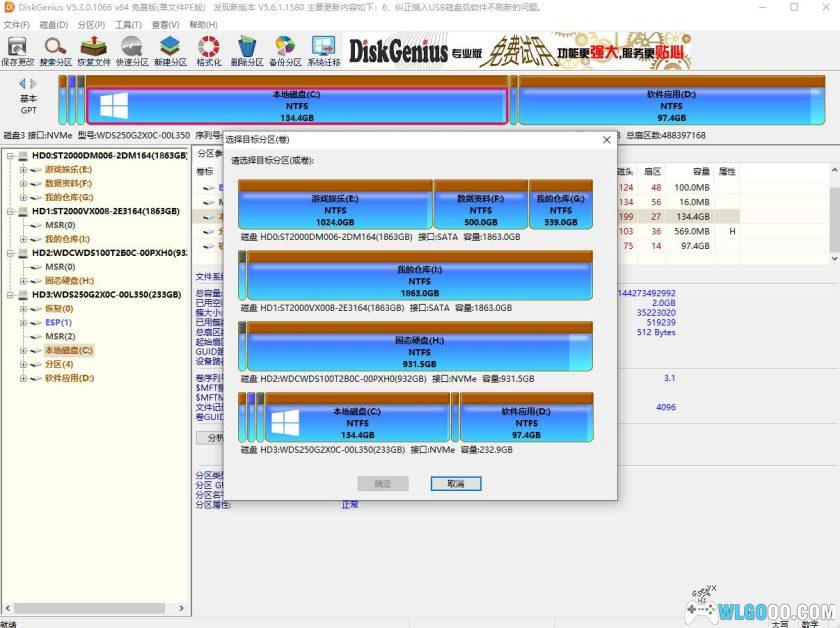Open the 搜索分区 (Search Partition) tool
This screenshot has height=628, width=840.
tap(54, 48)
